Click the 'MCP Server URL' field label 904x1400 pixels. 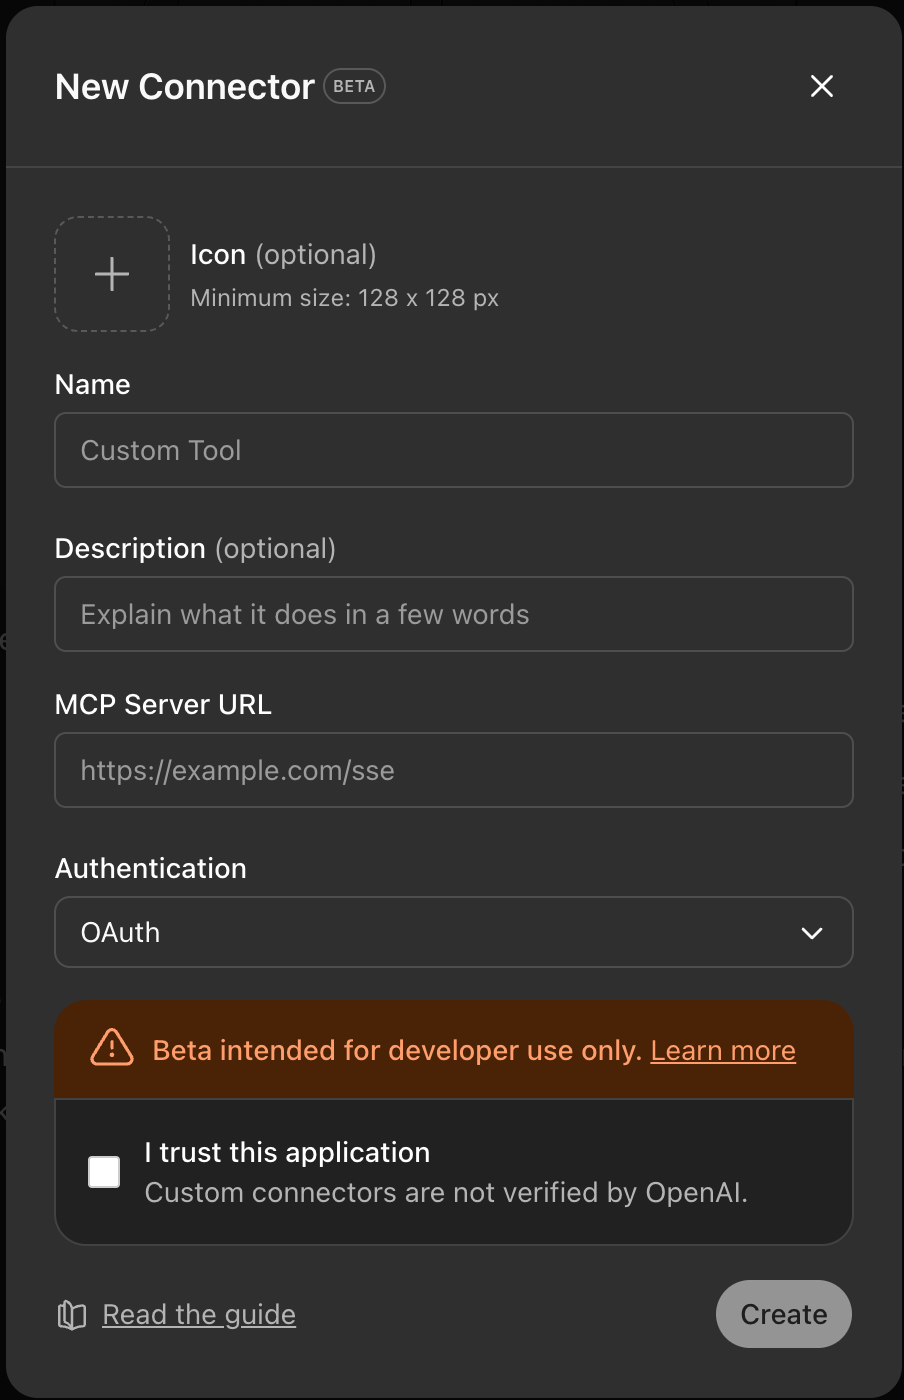click(x=163, y=704)
